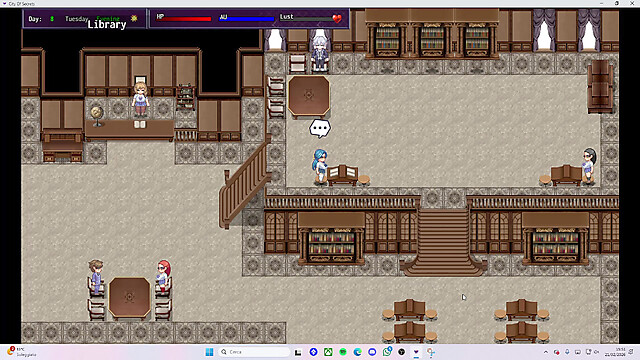The height and width of the screenshot is (360, 640).
Task: Open the notification center bell icon
Action: [632, 352]
